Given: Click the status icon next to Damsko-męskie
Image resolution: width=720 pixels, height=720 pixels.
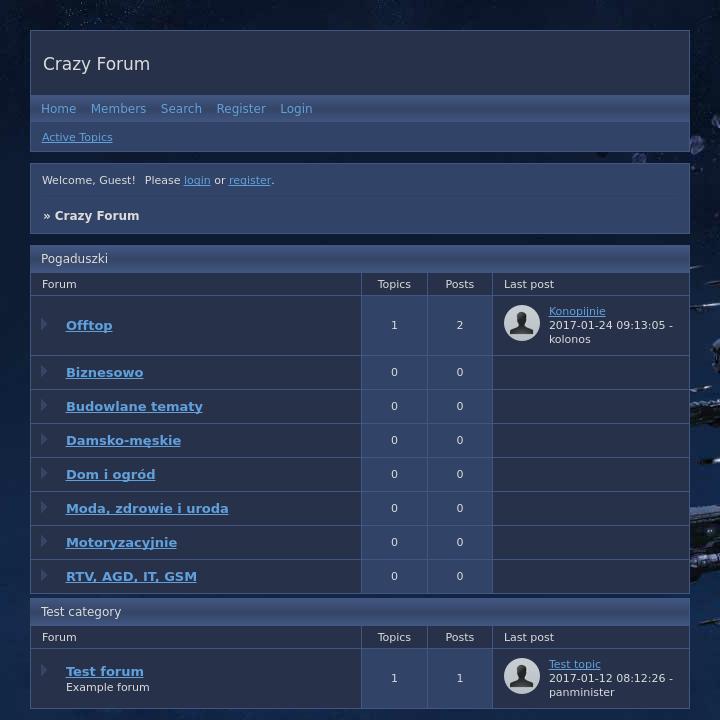Looking at the screenshot, I should point(44,439).
